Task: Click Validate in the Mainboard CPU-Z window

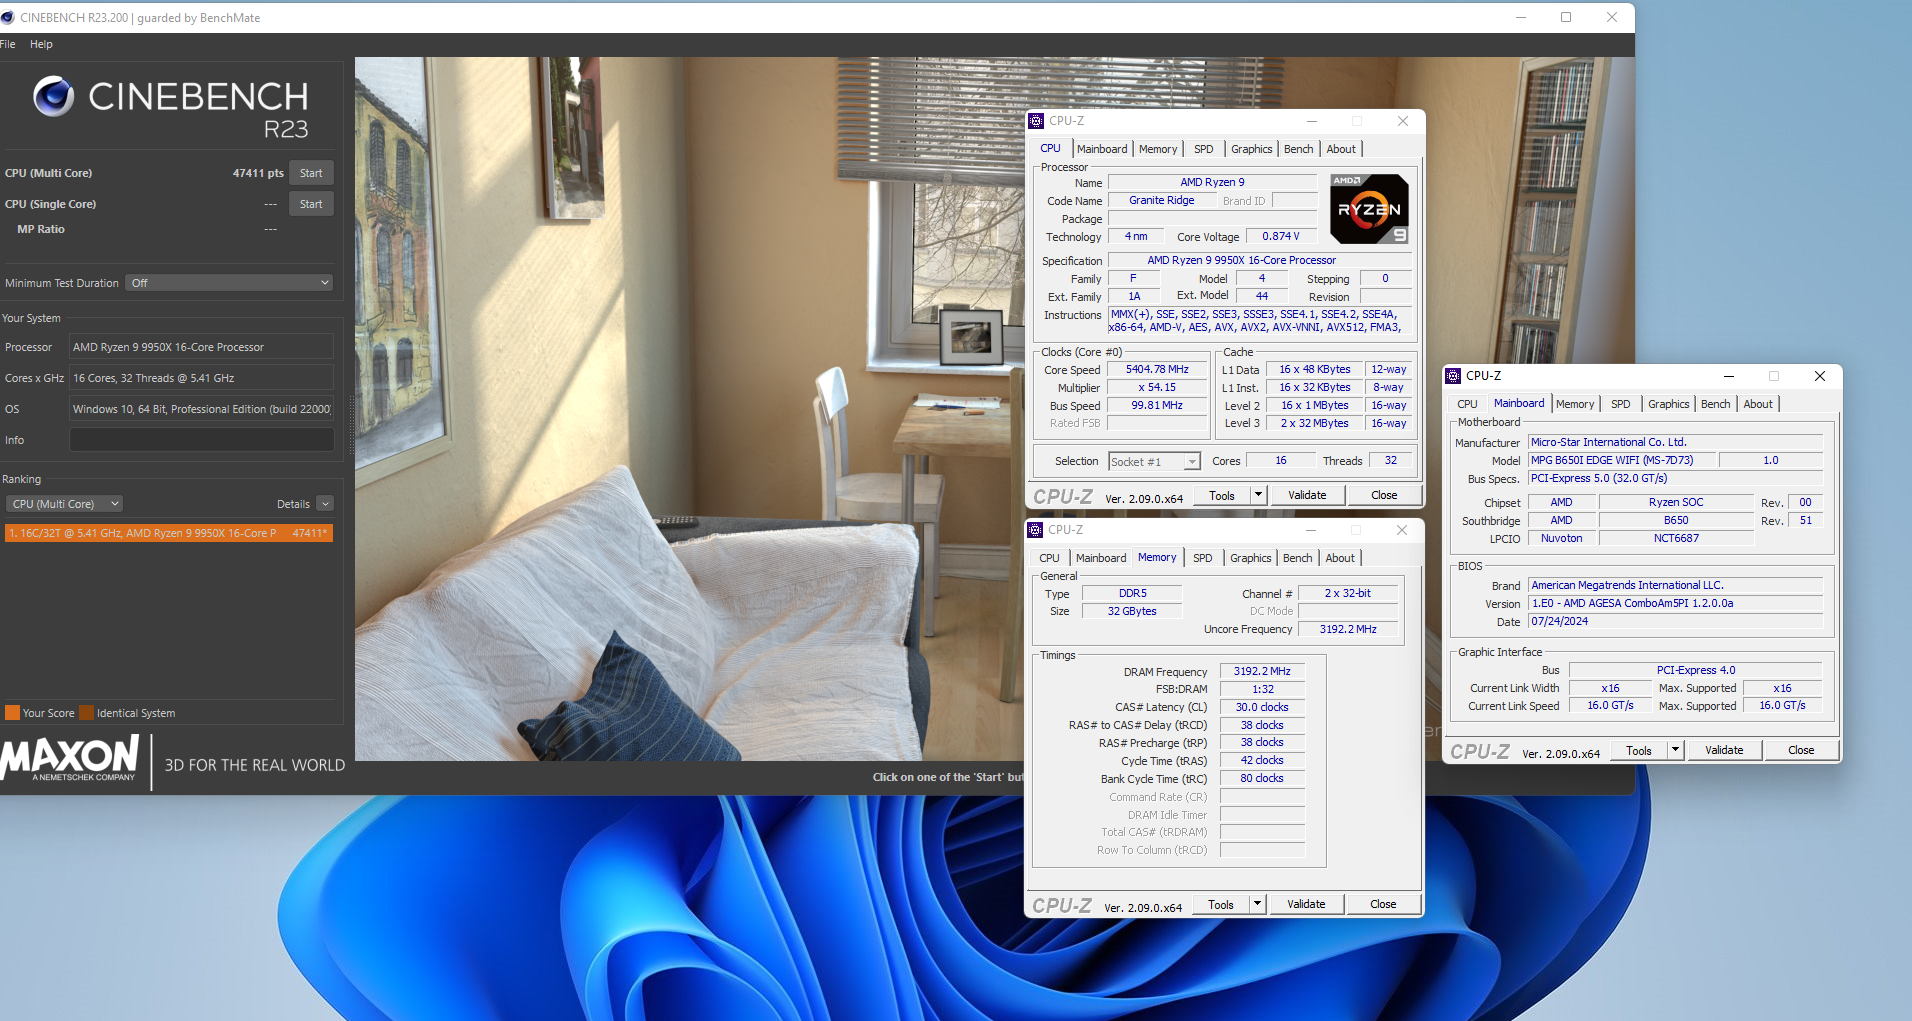Action: (1723, 750)
